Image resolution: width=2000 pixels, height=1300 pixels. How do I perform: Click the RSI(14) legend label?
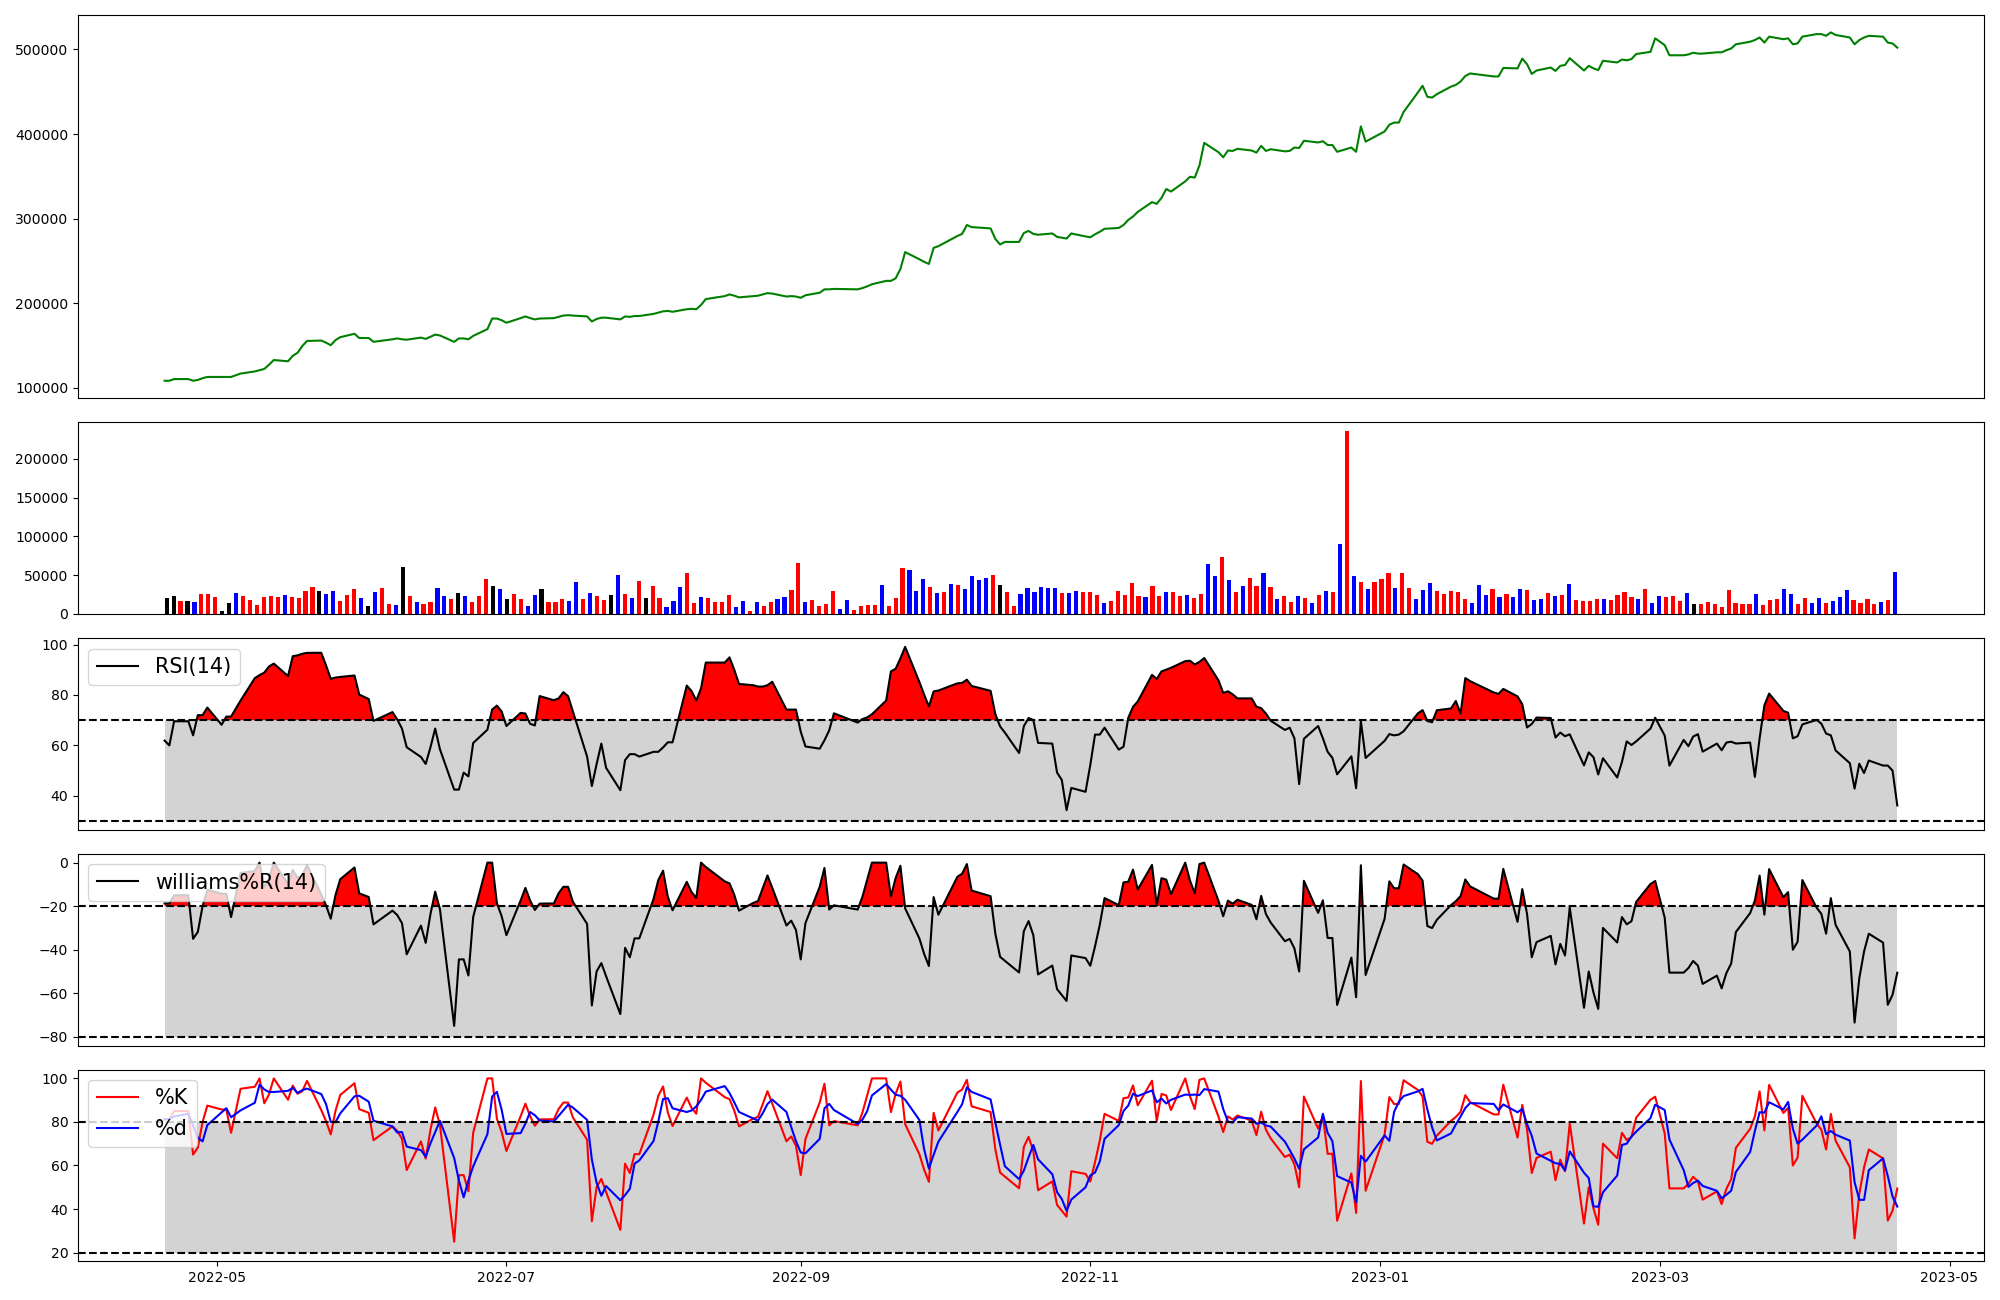tap(192, 666)
